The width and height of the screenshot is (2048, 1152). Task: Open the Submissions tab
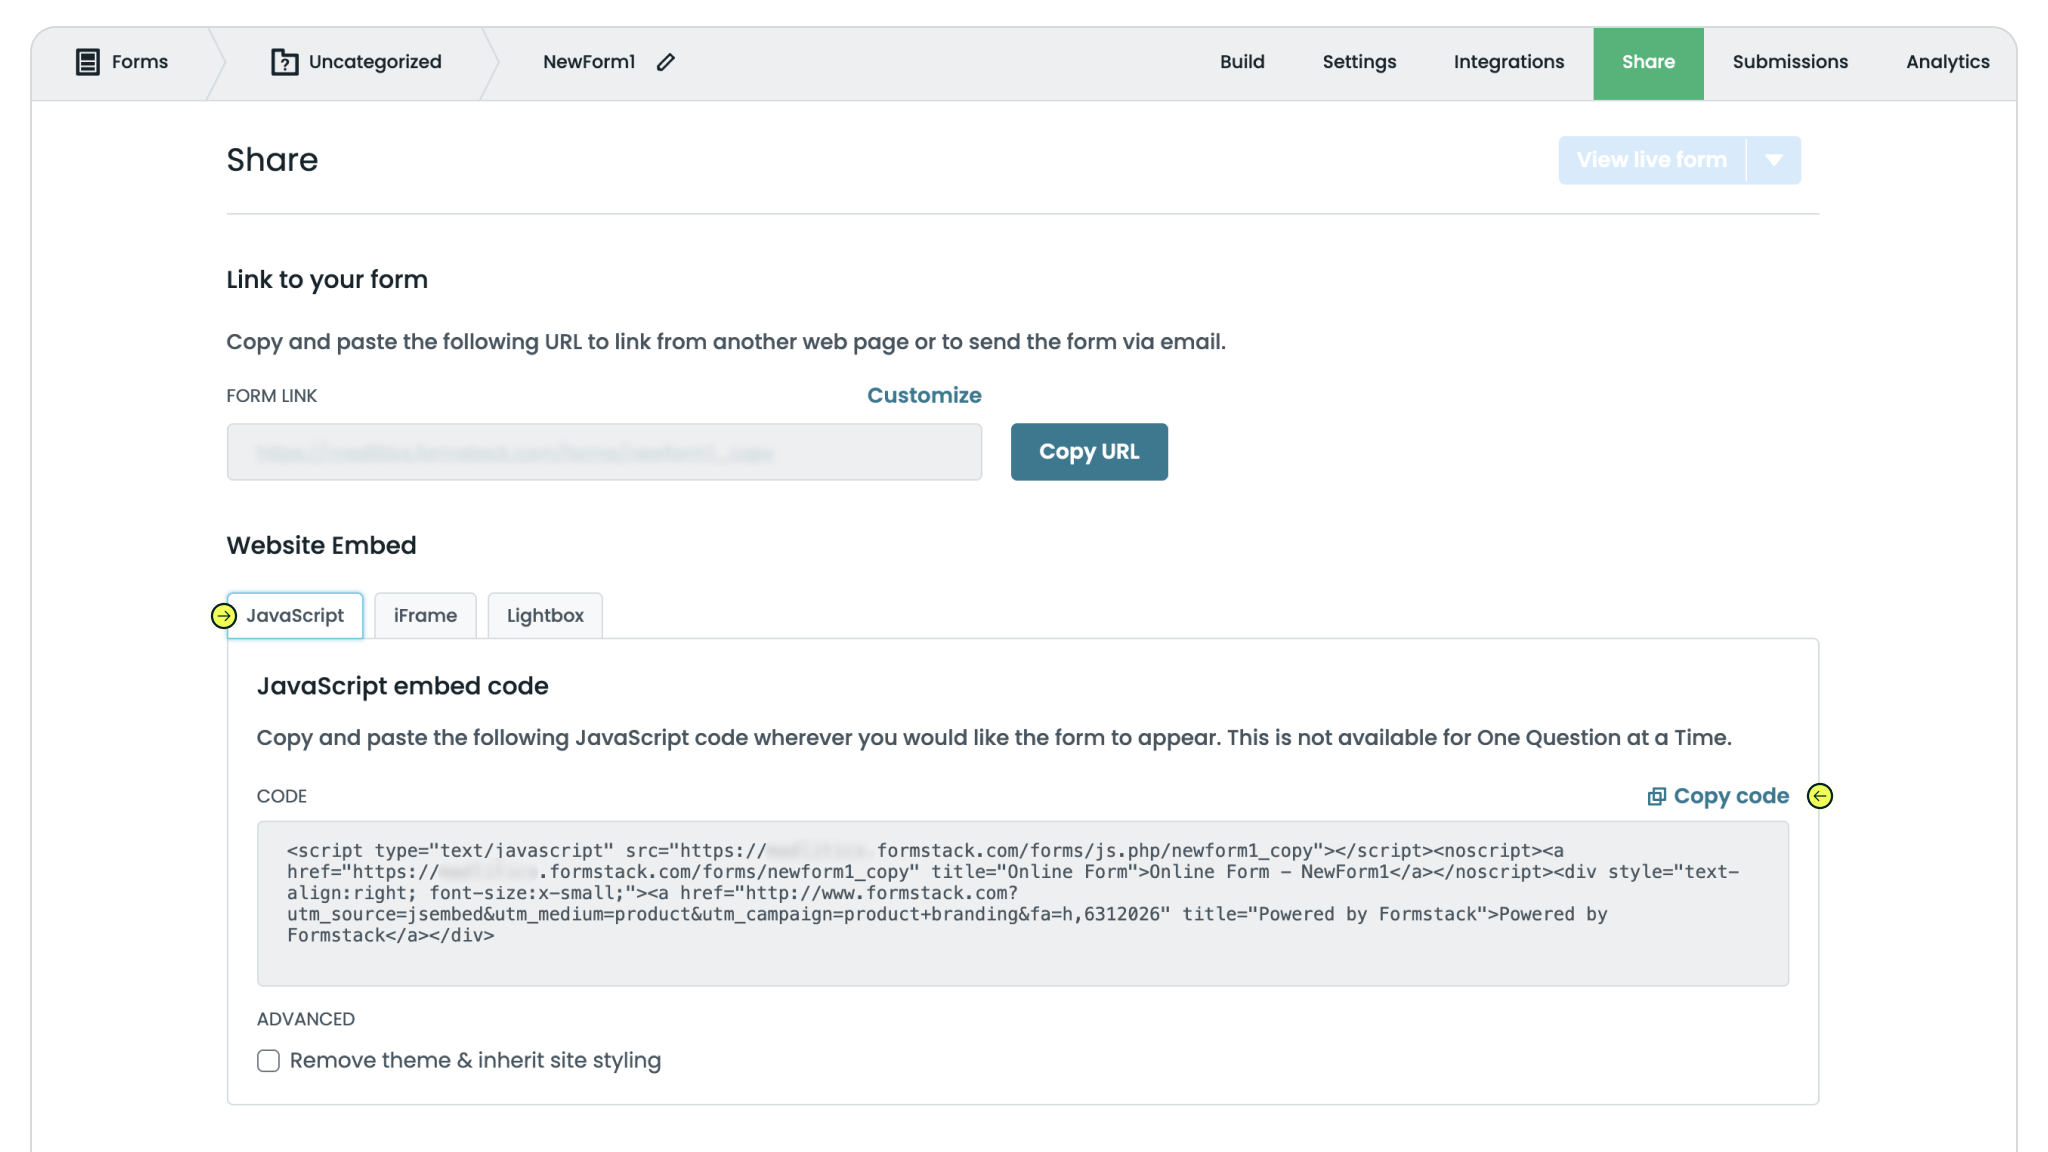pos(1790,62)
